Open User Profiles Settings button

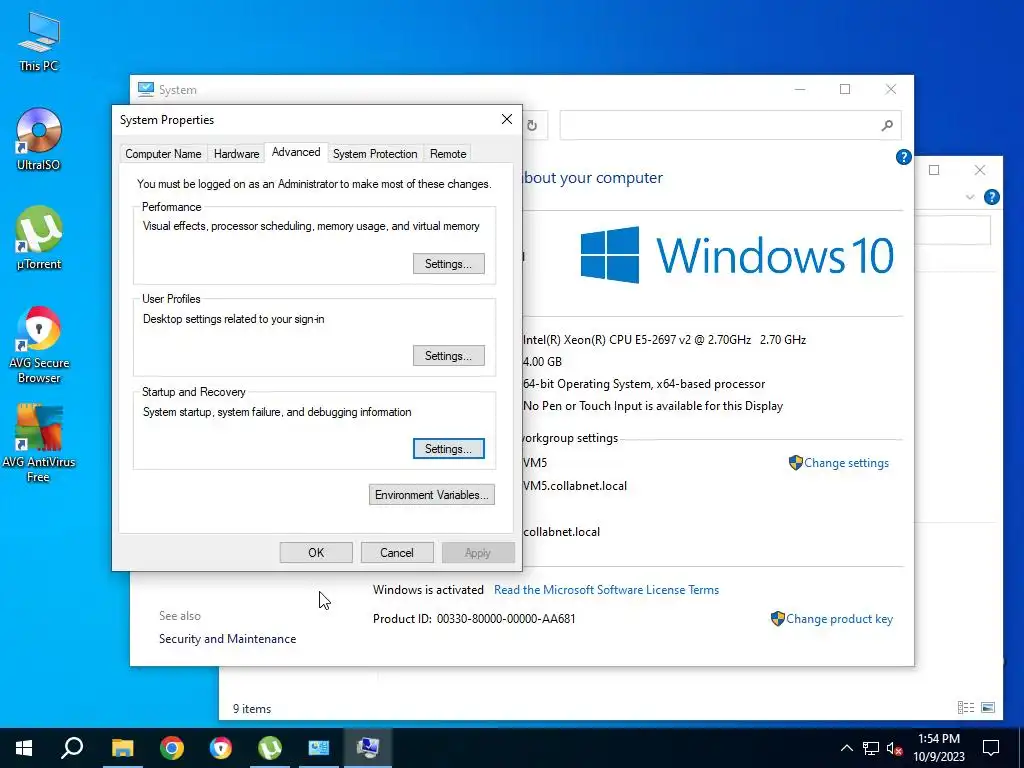[x=449, y=356]
